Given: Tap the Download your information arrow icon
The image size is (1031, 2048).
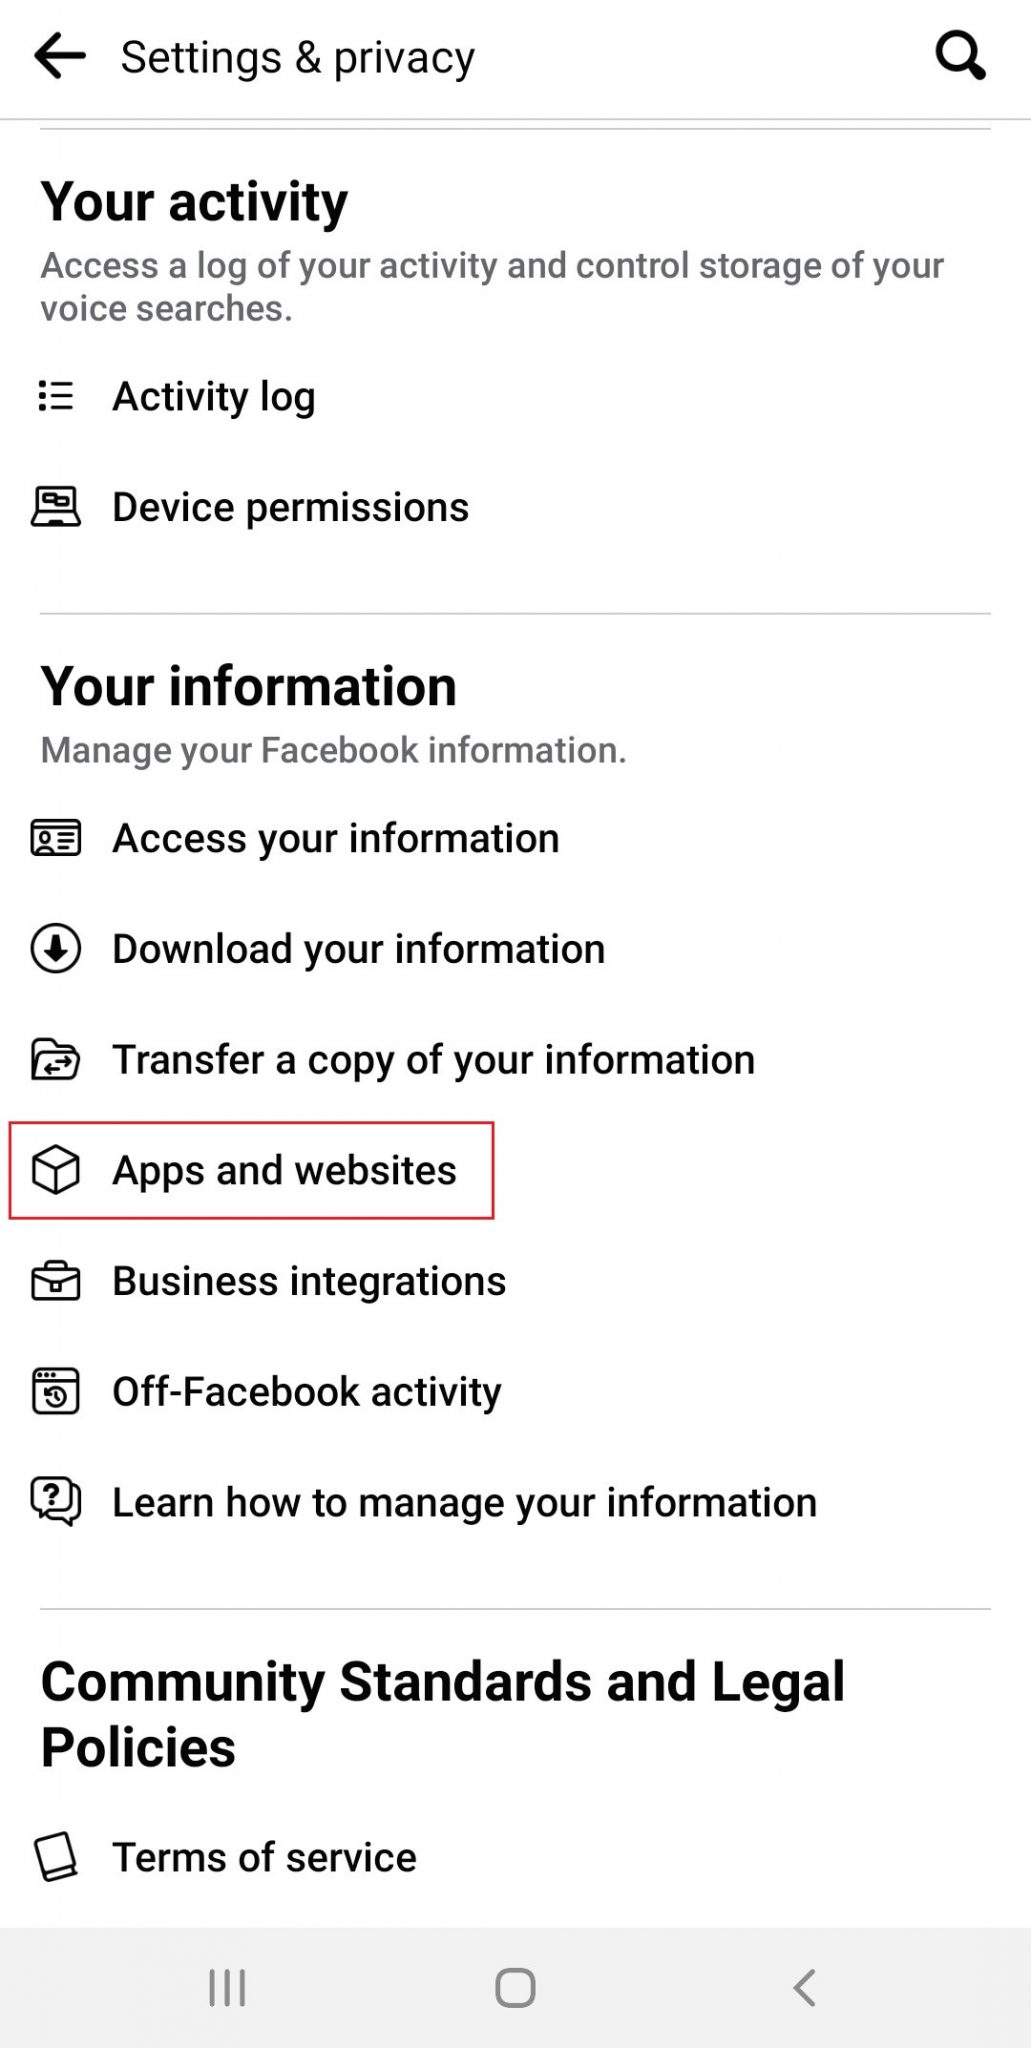Looking at the screenshot, I should tap(56, 949).
